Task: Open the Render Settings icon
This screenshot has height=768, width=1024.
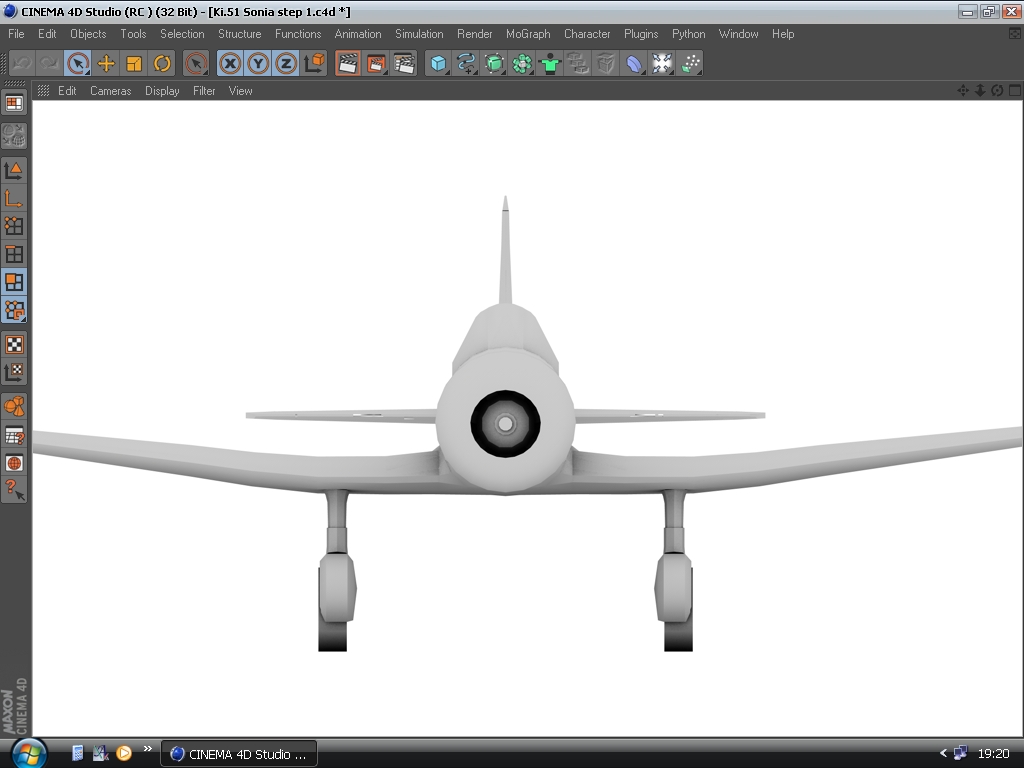Action: tap(404, 64)
